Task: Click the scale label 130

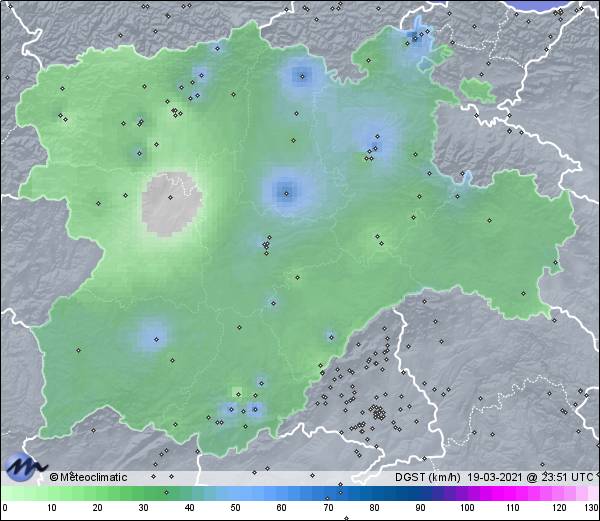Action: pyautogui.click(x=592, y=508)
